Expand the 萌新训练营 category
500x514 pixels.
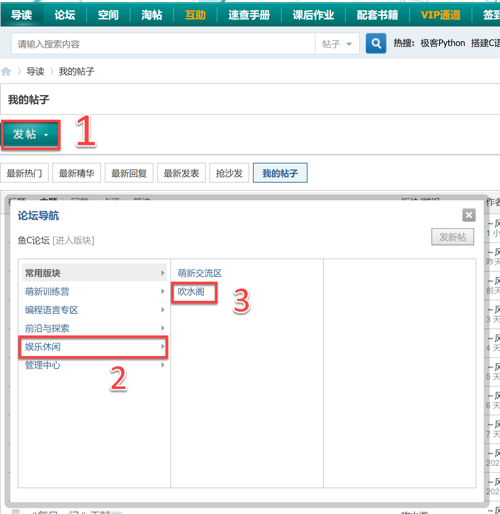click(94, 291)
